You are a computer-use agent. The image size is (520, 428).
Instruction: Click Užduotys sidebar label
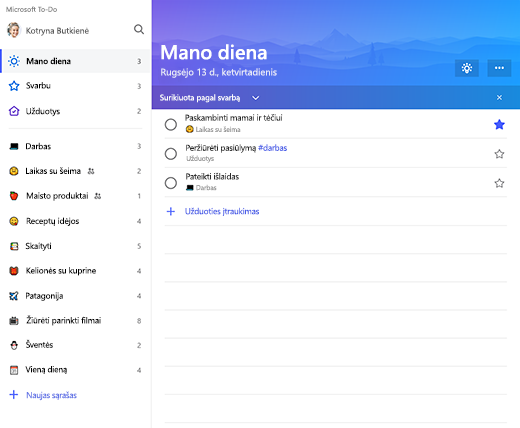pos(43,111)
